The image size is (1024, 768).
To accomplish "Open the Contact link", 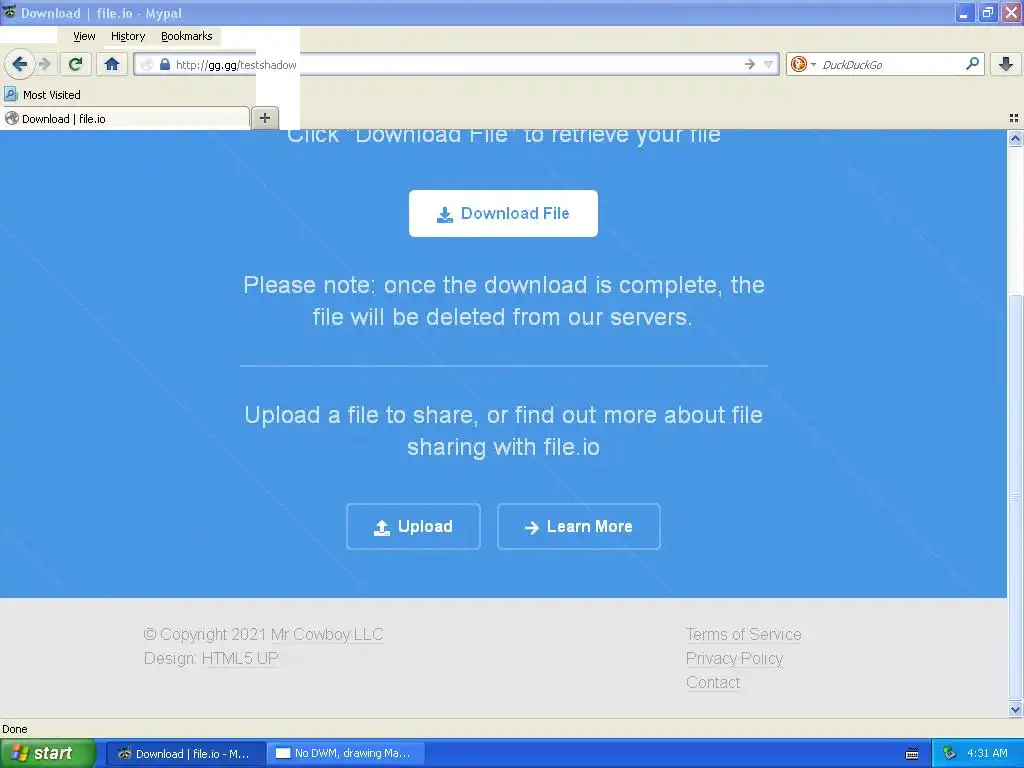I will (x=712, y=682).
